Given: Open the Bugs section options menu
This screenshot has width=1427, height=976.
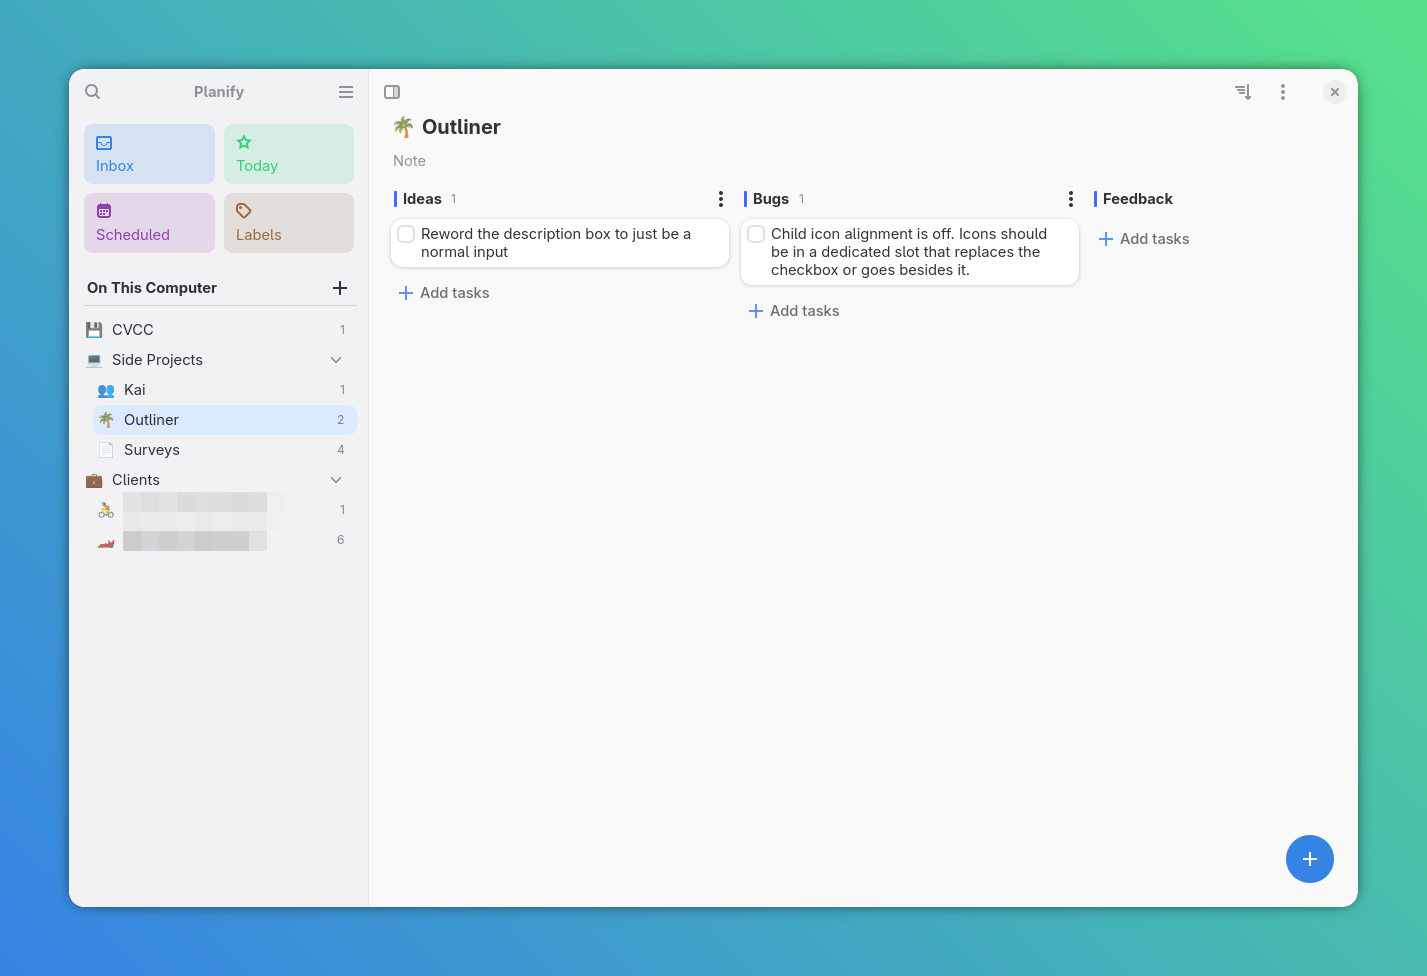Looking at the screenshot, I should pos(1071,199).
